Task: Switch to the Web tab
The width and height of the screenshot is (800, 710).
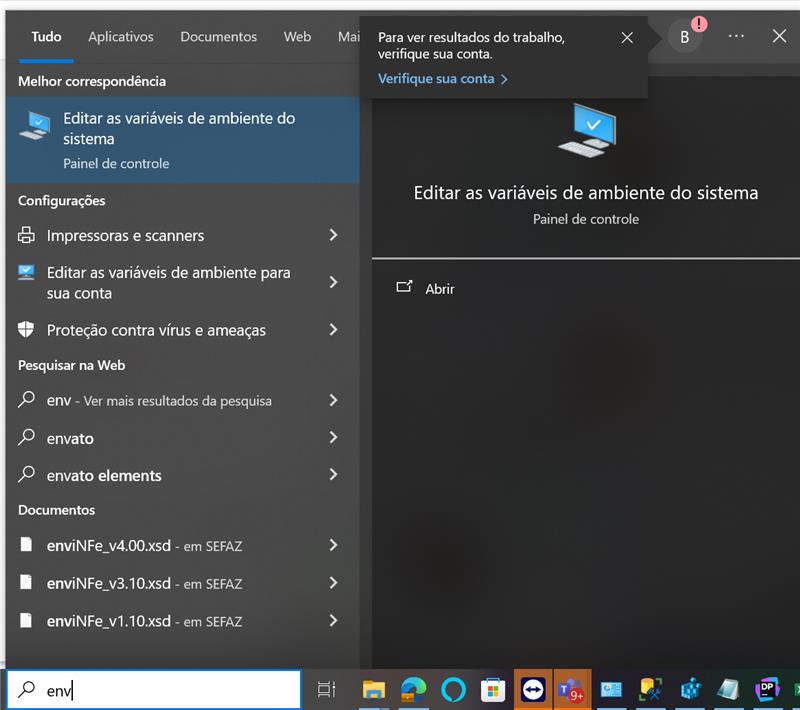Action: (x=297, y=37)
